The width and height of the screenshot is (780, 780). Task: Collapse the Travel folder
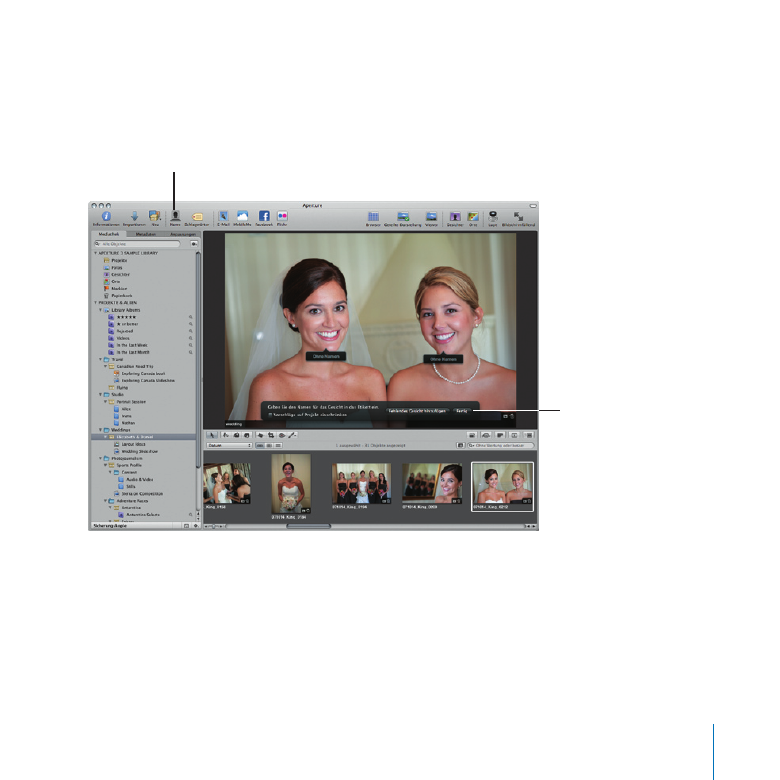100,359
